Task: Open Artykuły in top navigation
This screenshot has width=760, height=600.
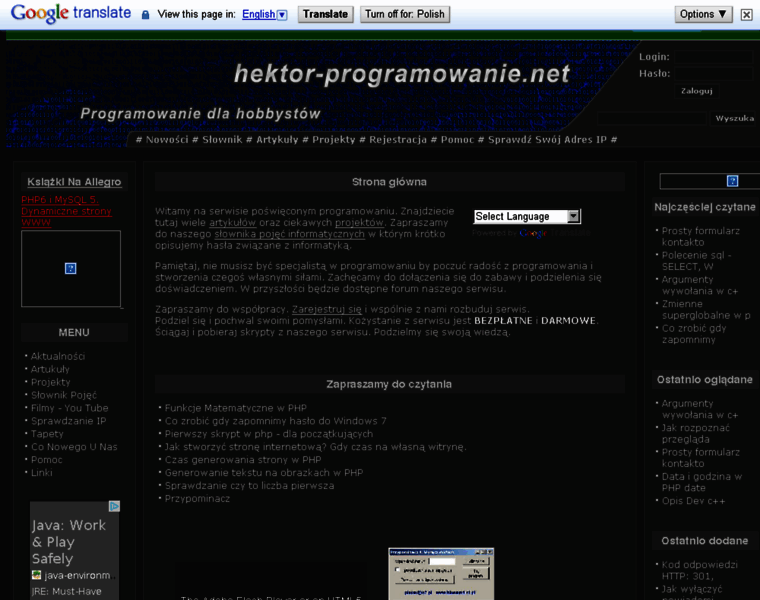Action: tap(277, 140)
